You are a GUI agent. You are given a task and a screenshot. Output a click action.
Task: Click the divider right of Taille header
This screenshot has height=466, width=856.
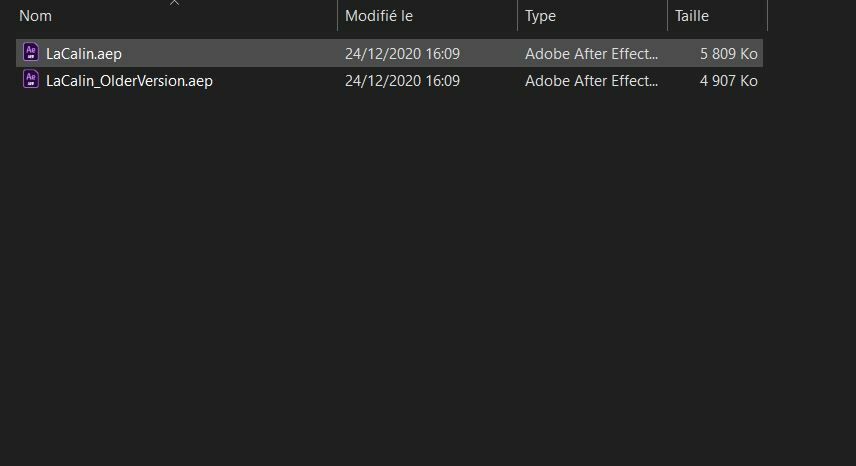[x=767, y=16]
